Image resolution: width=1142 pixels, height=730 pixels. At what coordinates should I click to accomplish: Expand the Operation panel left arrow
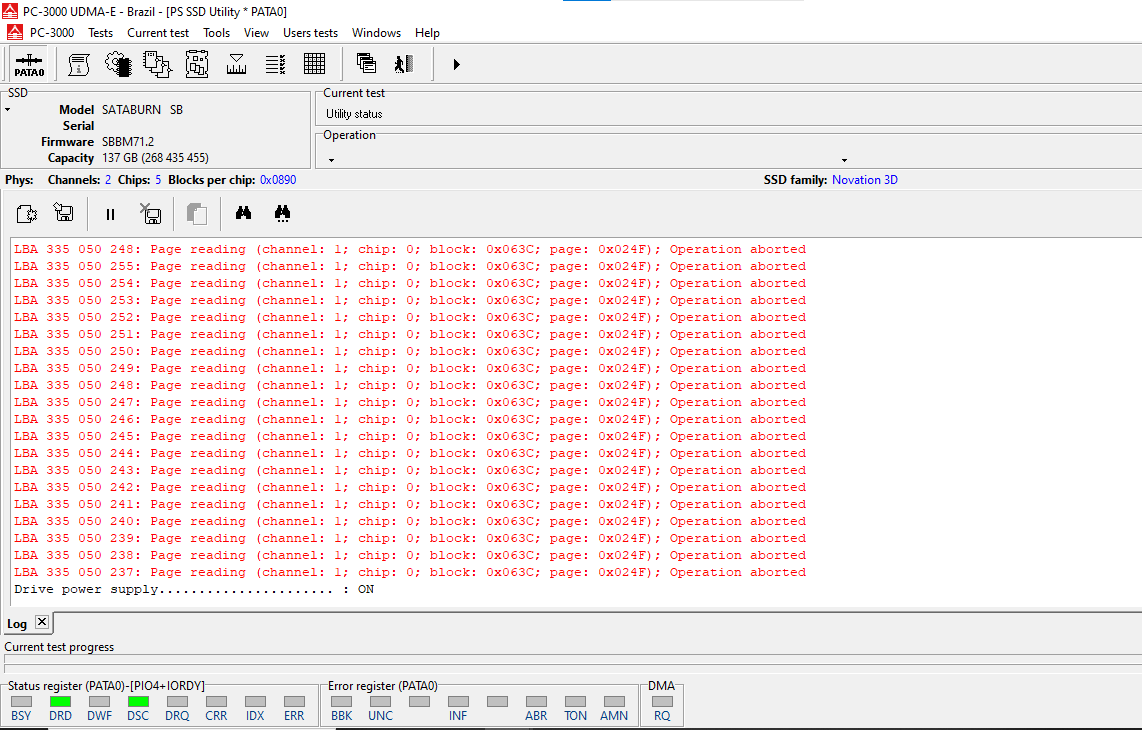point(331,160)
